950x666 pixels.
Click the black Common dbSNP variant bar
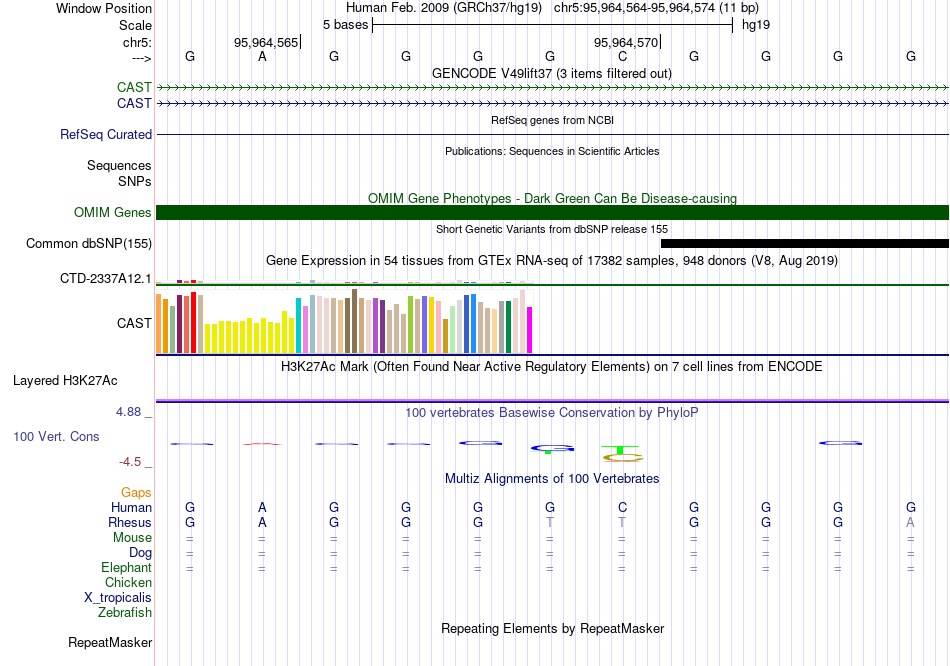tap(805, 244)
